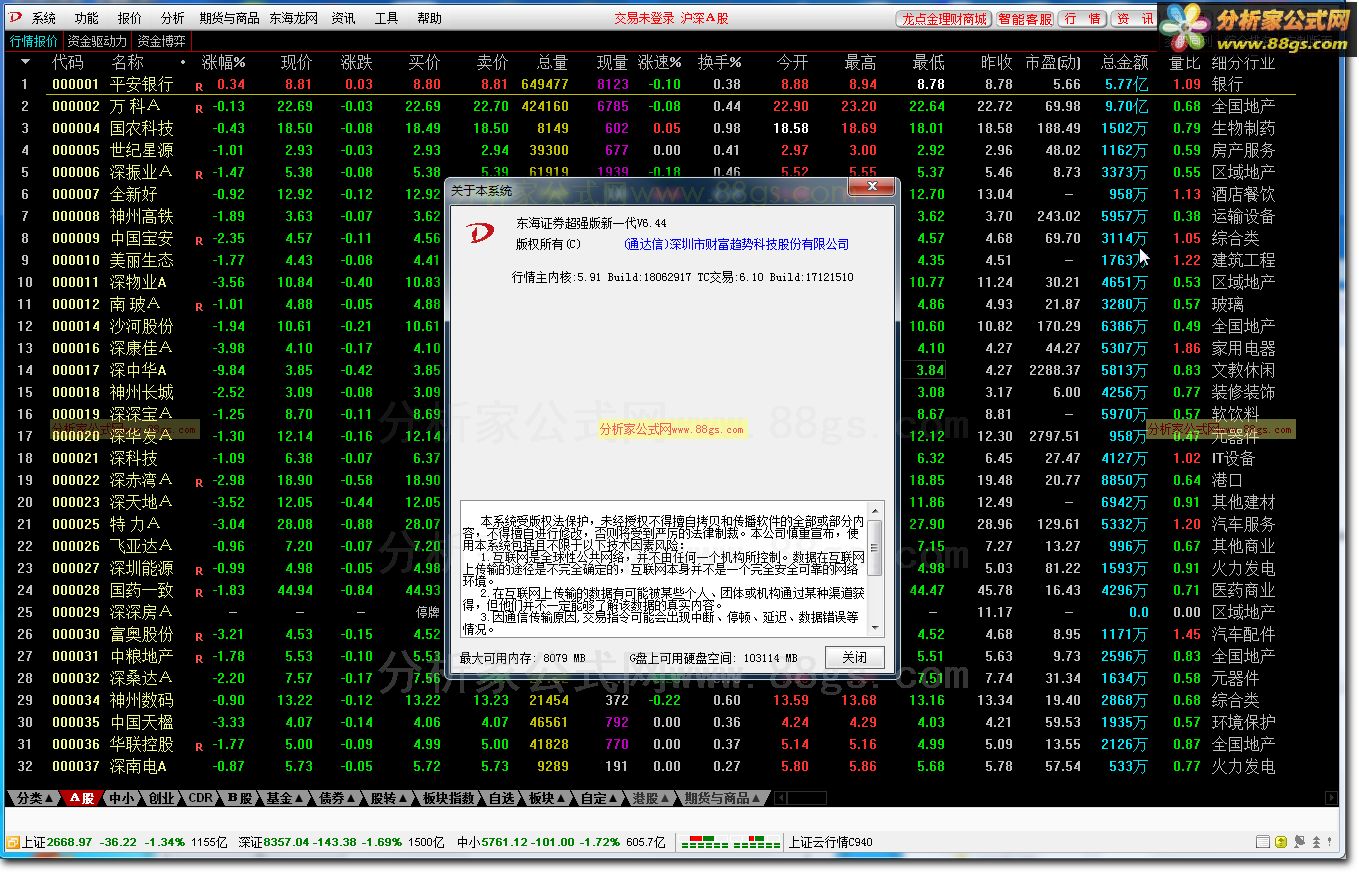Click the horizontal scrollbar right arrow

tap(1332, 798)
